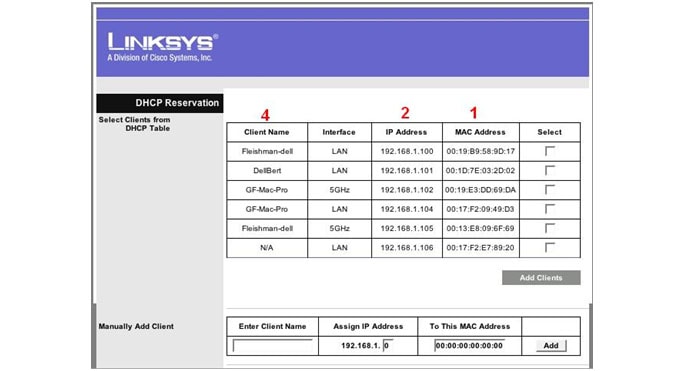The image size is (683, 371).
Task: Select the checkbox for 192.168.1.102
Action: (550, 189)
